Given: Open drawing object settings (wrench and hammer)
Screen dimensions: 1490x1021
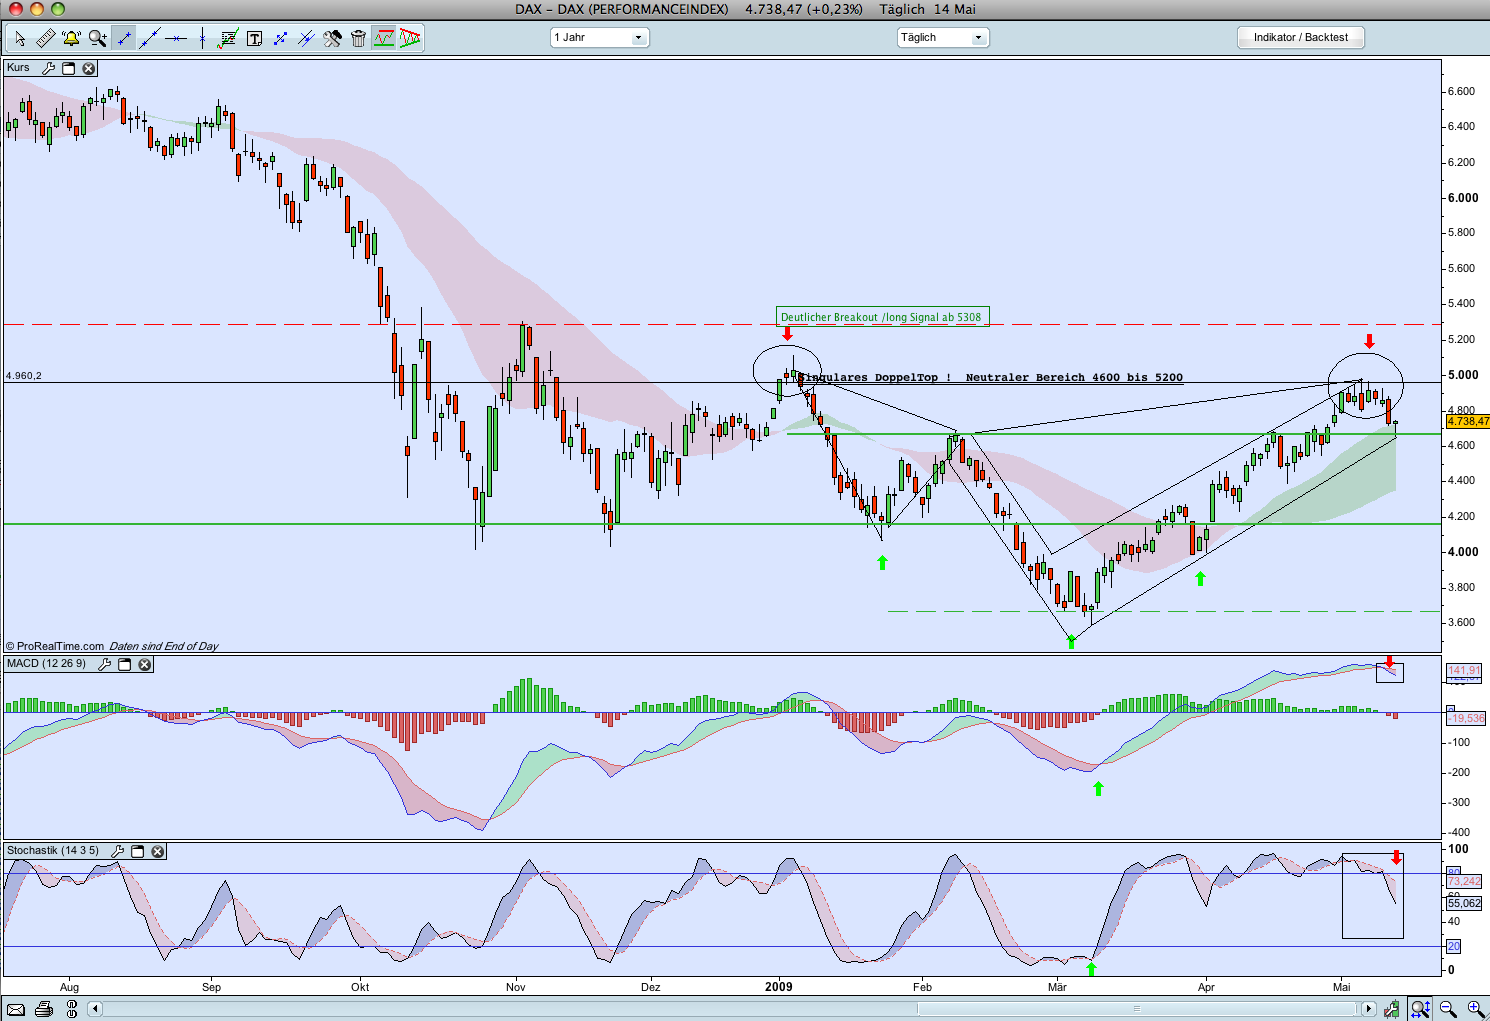Looking at the screenshot, I should click(x=332, y=38).
